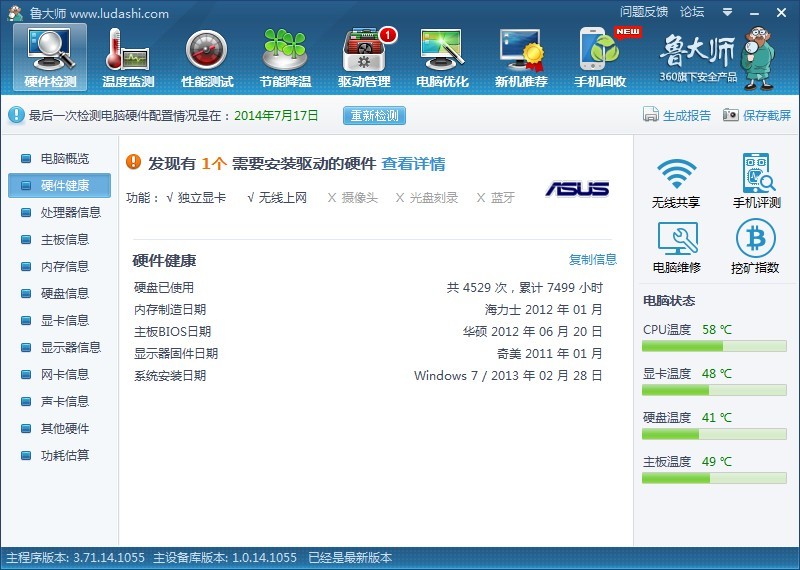Click the 主设备库版本 1.0.14.1055 text
The image size is (800, 570).
pyautogui.click(x=225, y=558)
